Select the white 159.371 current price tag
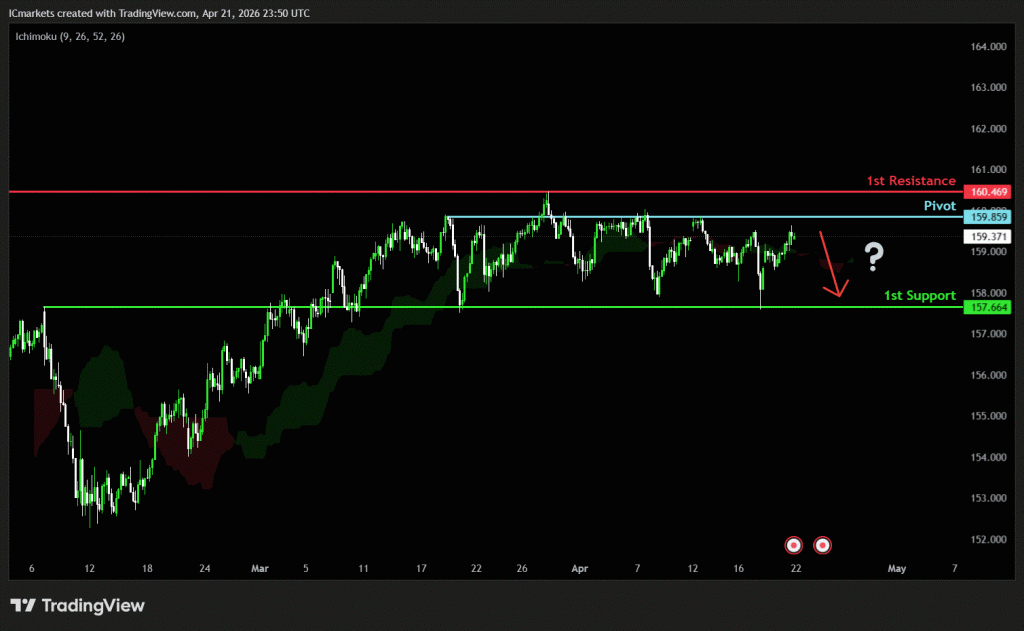Image resolution: width=1024 pixels, height=631 pixels. click(x=986, y=237)
